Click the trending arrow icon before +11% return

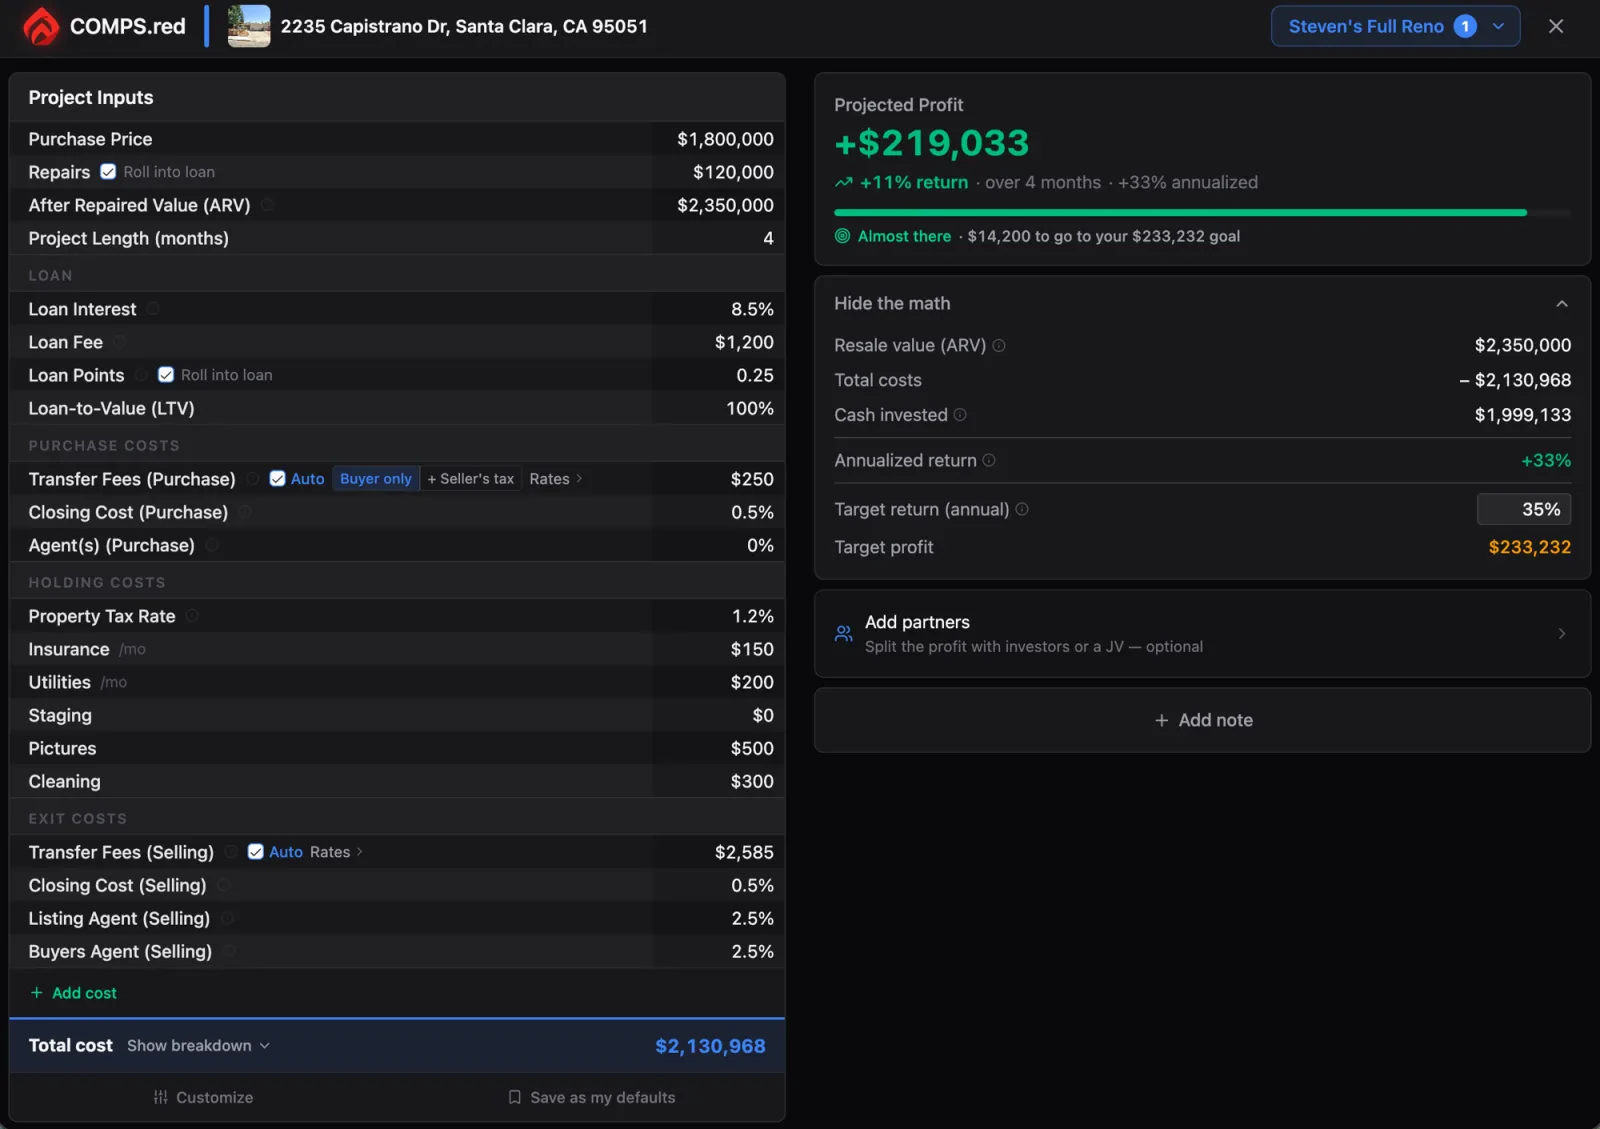click(x=844, y=183)
